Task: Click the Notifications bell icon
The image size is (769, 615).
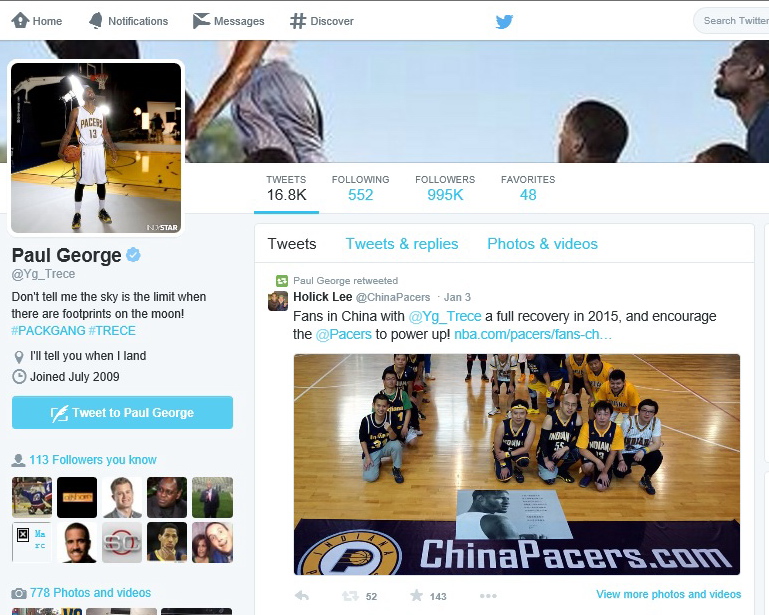Action: pos(96,21)
